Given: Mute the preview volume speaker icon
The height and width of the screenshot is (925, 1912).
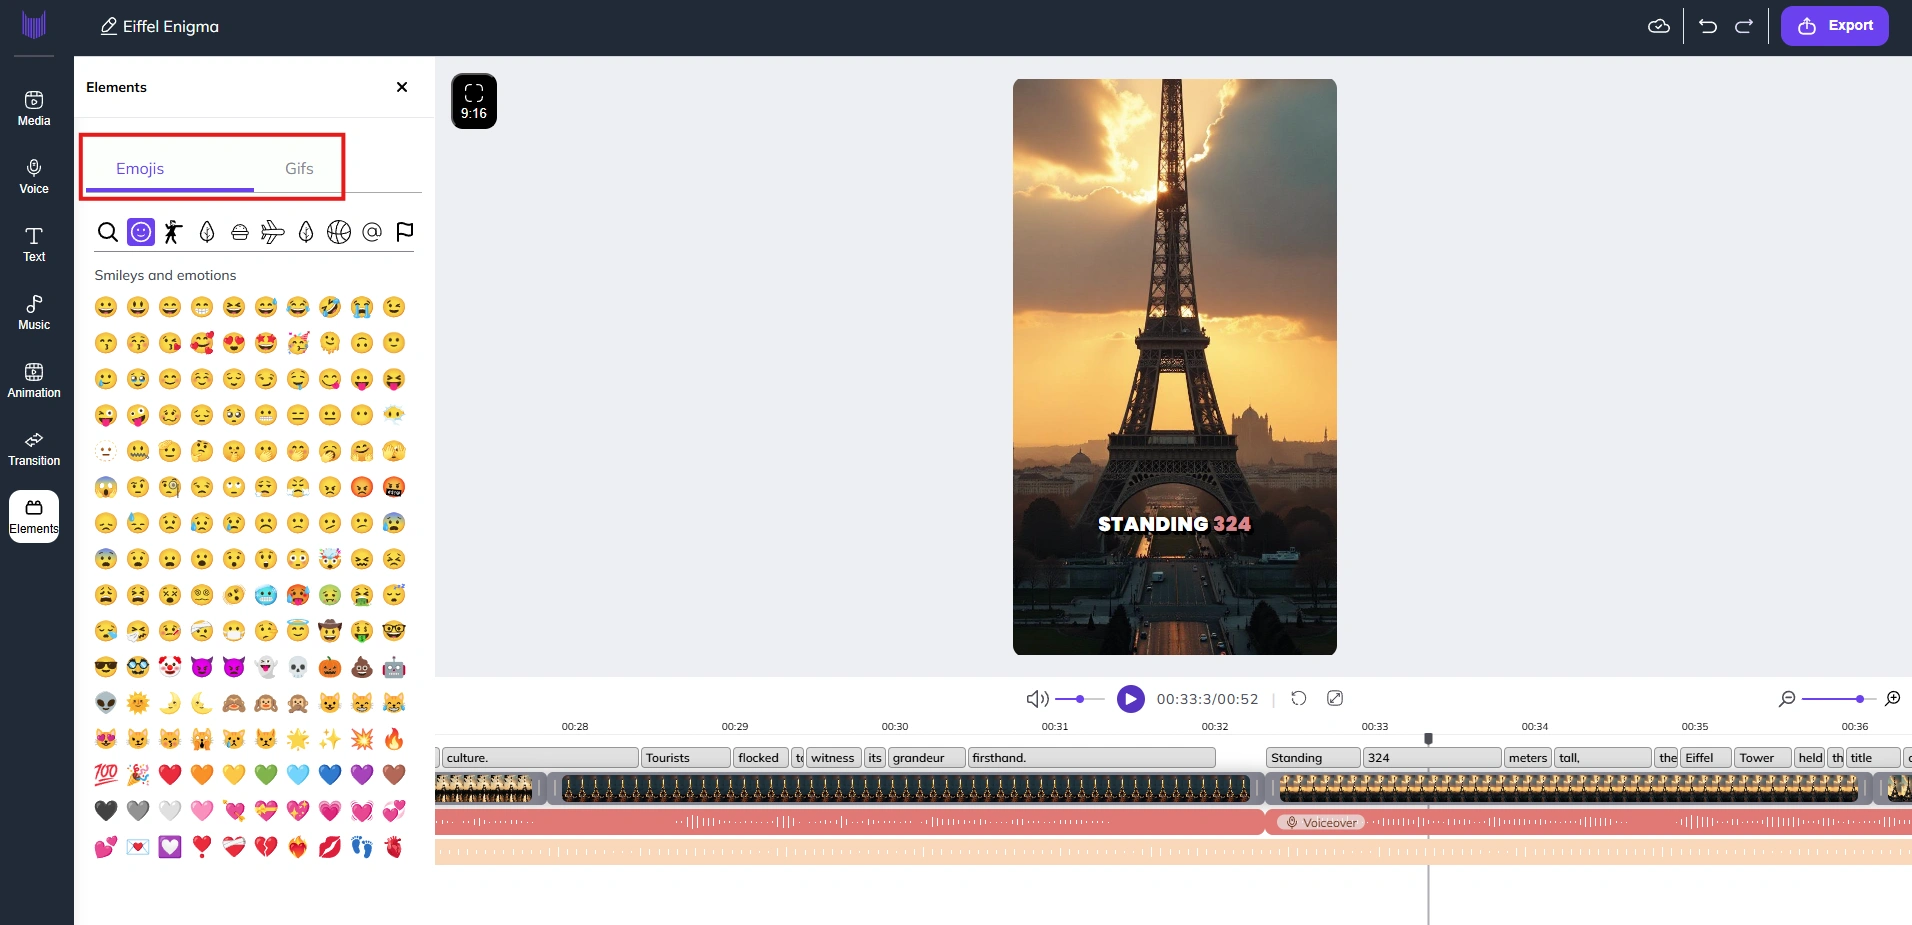Looking at the screenshot, I should [1037, 699].
